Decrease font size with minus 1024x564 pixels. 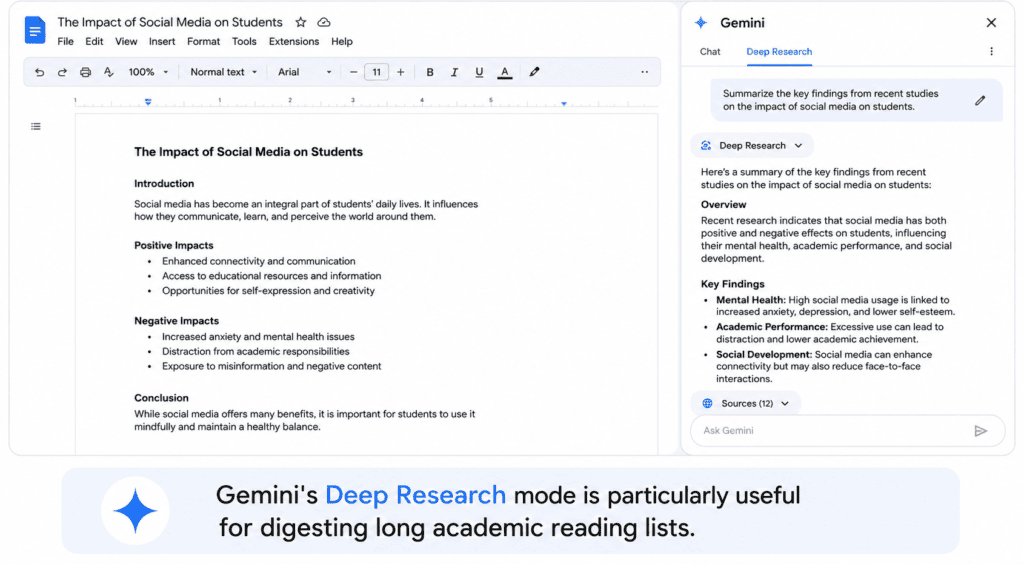tap(353, 72)
